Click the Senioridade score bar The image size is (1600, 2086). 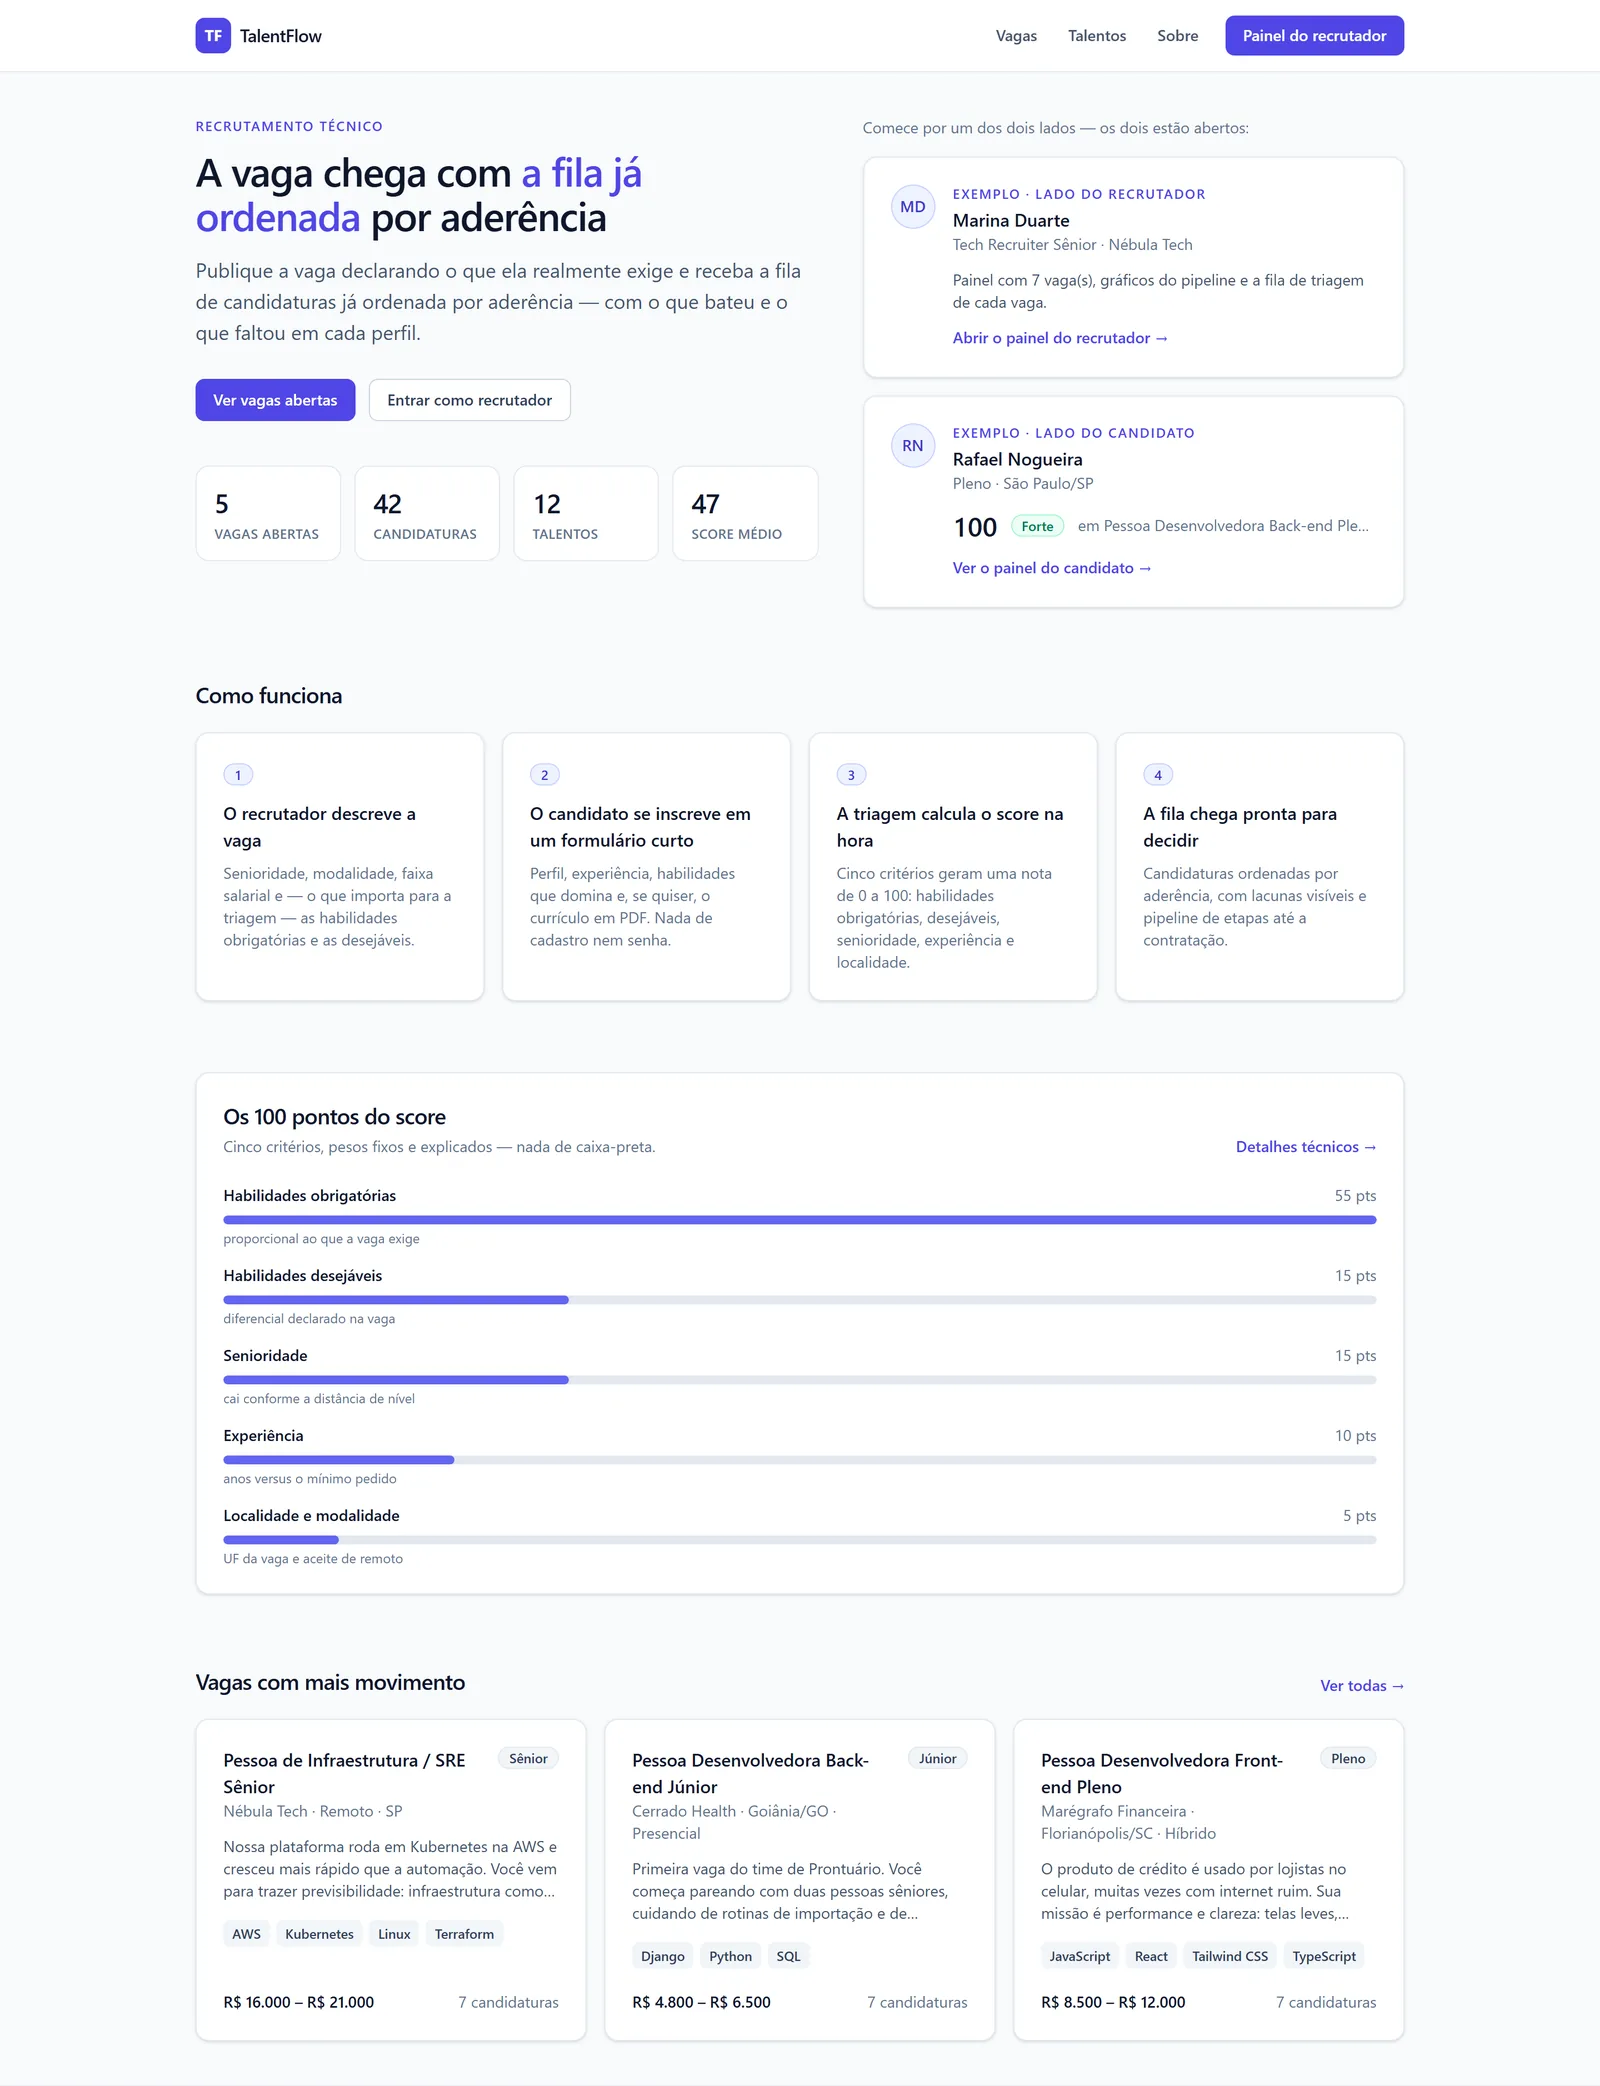tap(800, 1380)
